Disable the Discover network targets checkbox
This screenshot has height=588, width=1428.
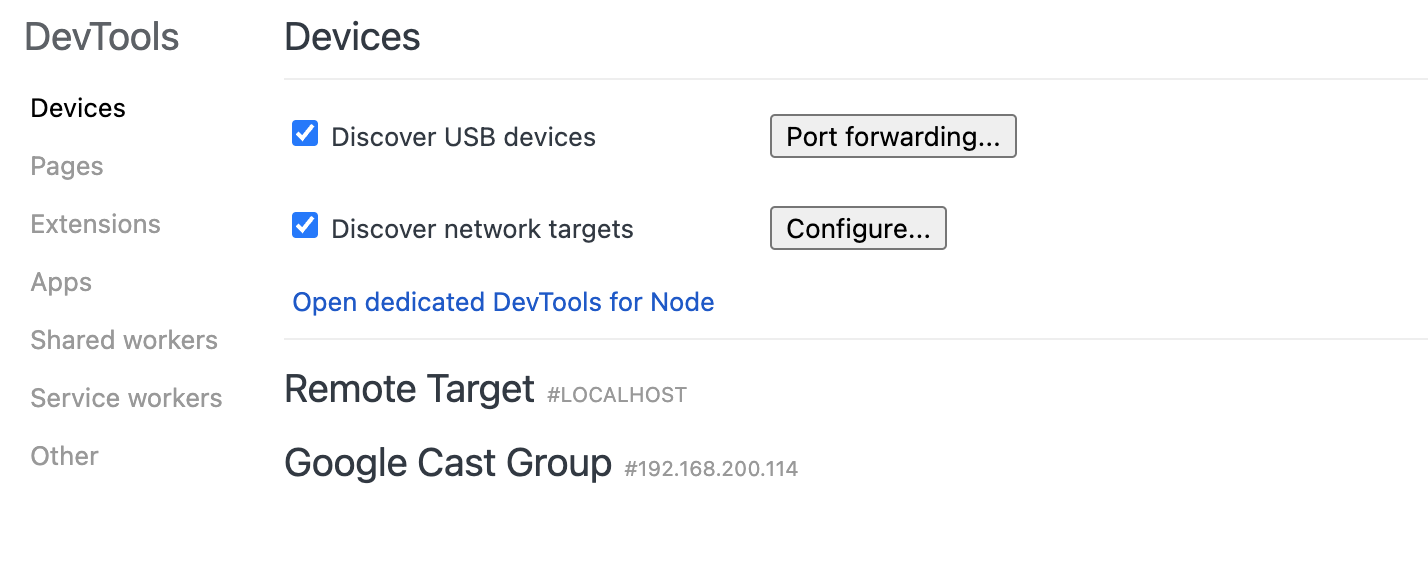coord(305,226)
